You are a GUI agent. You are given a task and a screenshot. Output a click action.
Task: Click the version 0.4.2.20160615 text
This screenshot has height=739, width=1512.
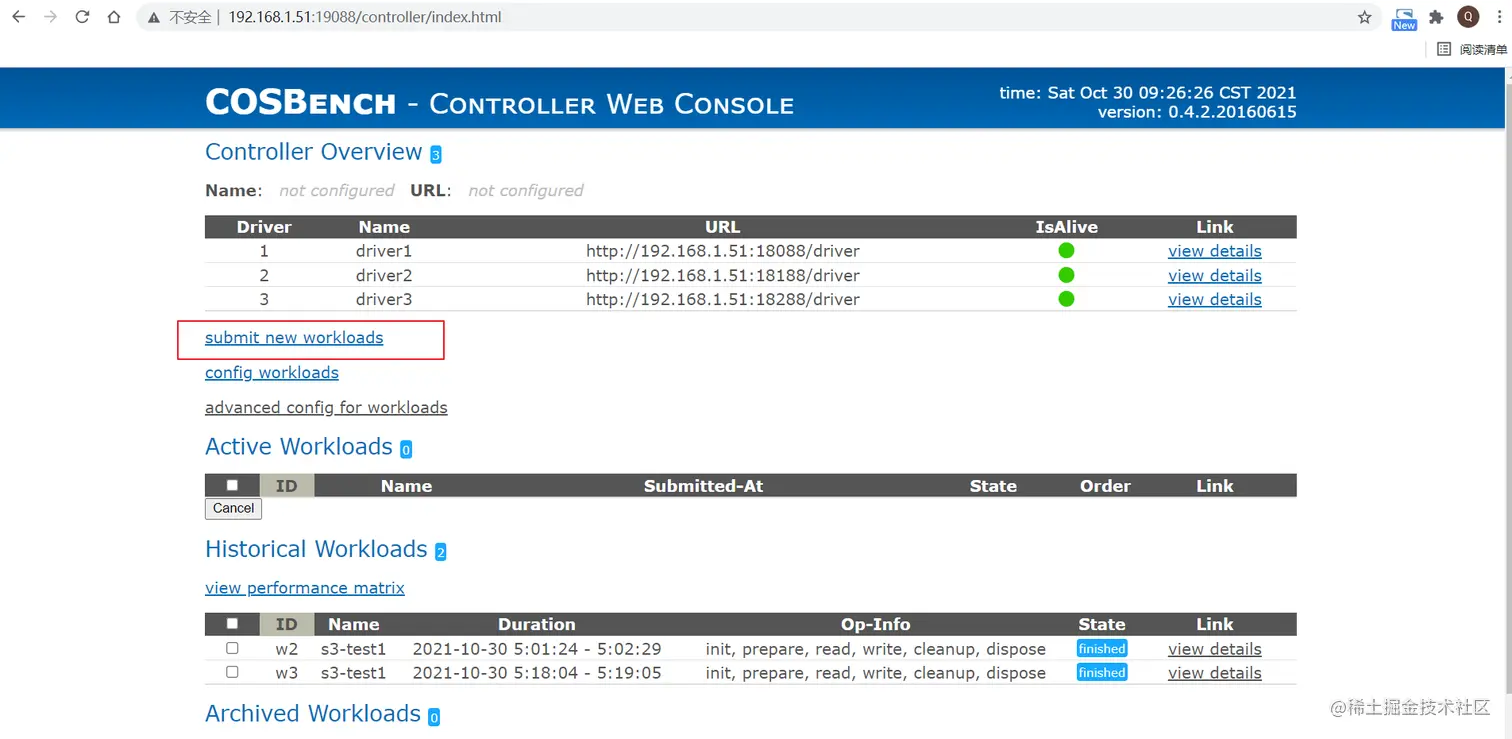(1197, 112)
